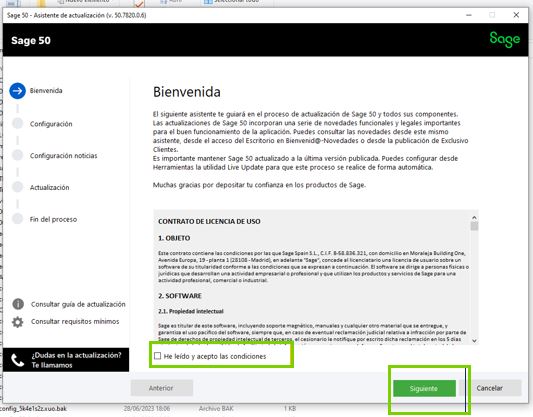Click the info icon for update guide

click(18, 304)
